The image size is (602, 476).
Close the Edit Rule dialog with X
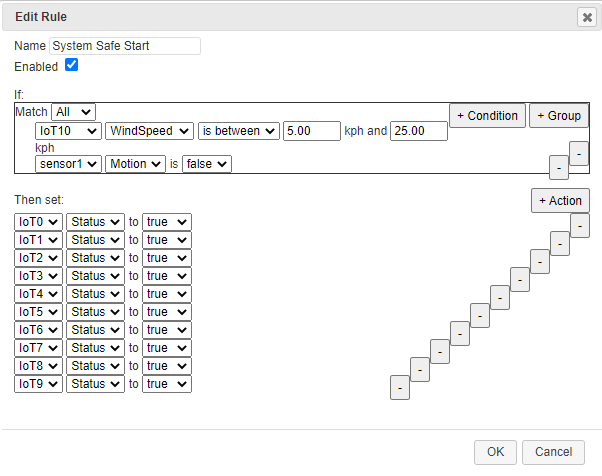click(x=586, y=17)
